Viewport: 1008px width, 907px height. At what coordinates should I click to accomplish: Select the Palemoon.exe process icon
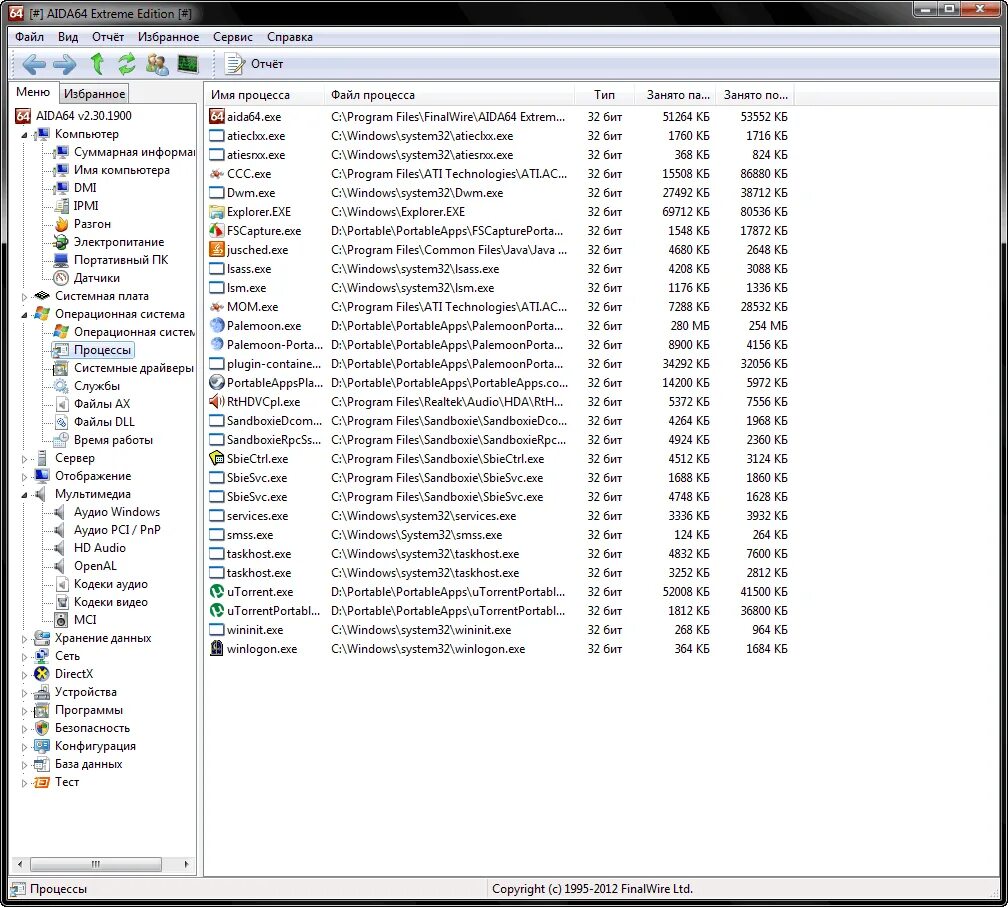(x=217, y=325)
